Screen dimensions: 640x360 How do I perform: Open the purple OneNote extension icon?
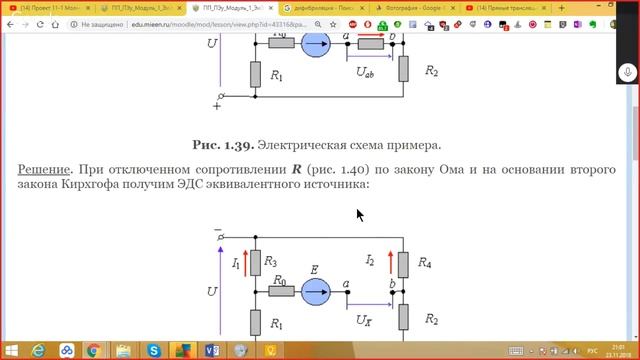(578, 24)
